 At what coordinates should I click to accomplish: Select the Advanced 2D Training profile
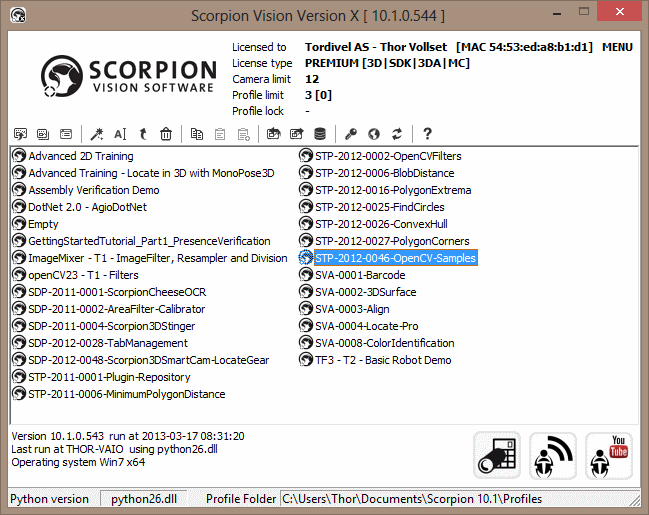[80, 156]
